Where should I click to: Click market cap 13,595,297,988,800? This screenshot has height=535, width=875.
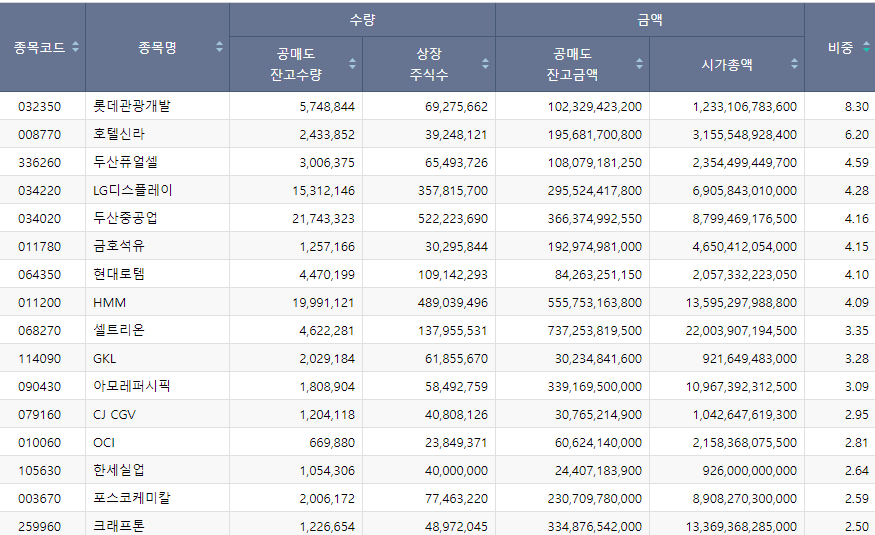[x=741, y=302]
